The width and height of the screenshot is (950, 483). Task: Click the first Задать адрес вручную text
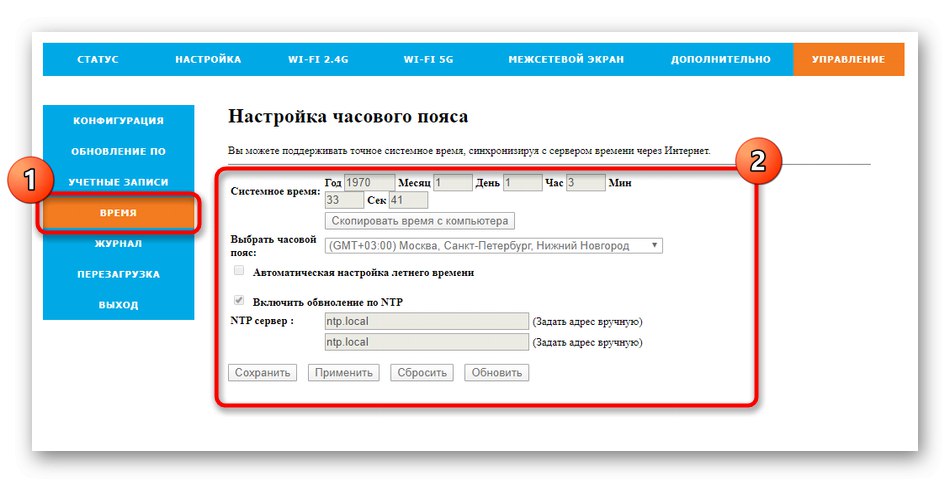[587, 322]
